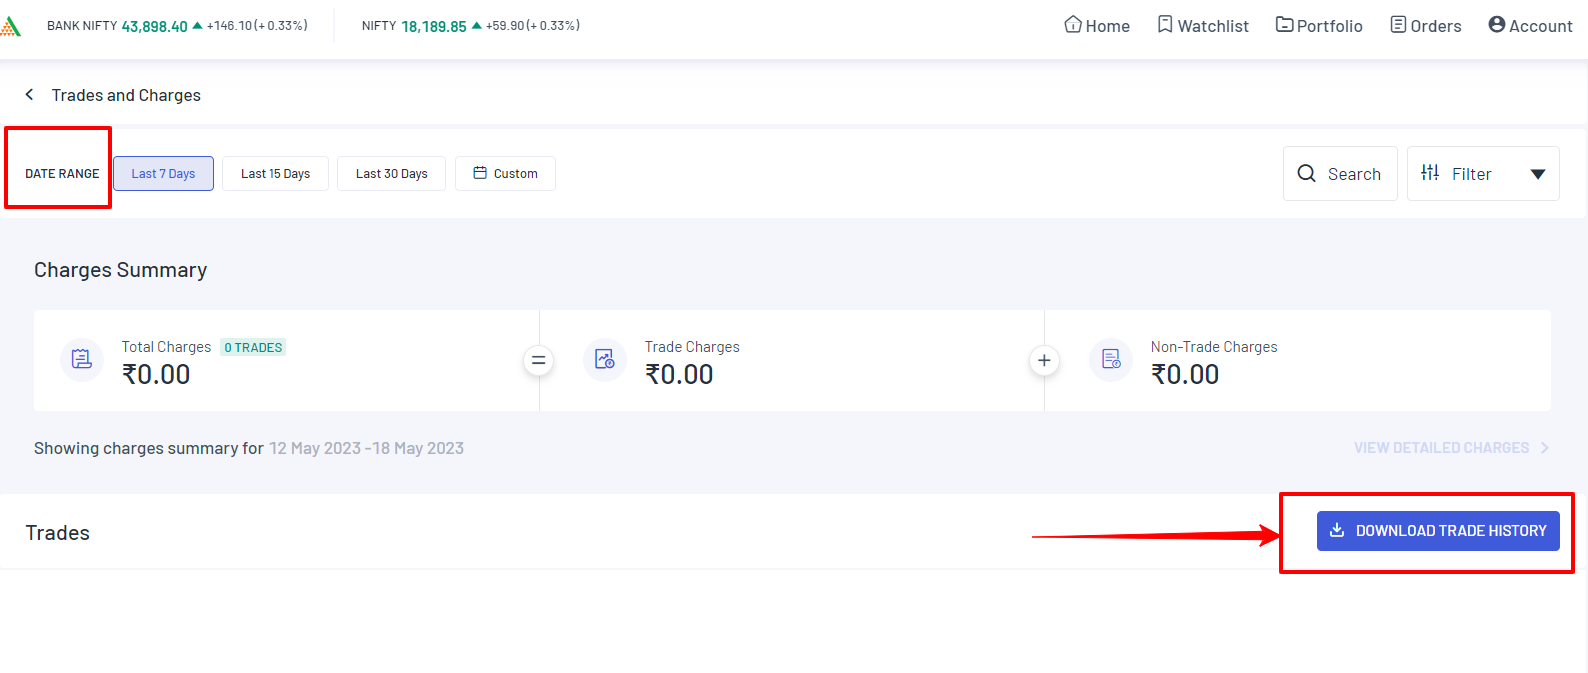The width and height of the screenshot is (1588, 673).
Task: Open the Portfolio menu item
Action: (1319, 26)
